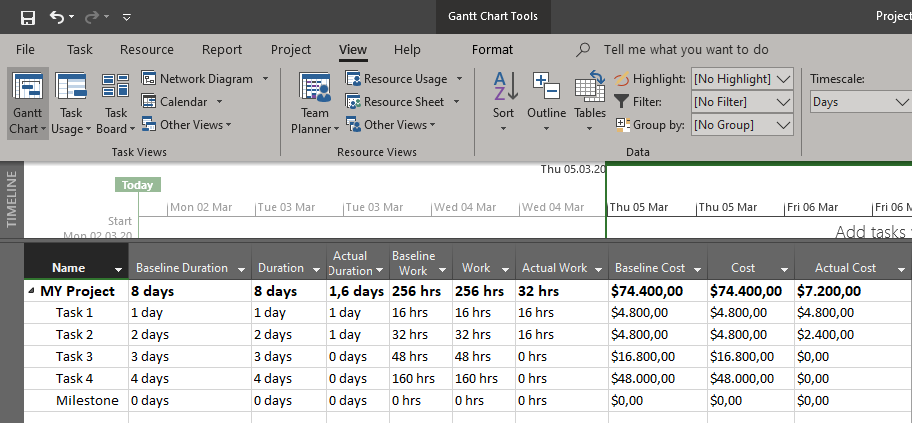
Task: Click the Gantt Chart view icon
Action: [27, 90]
